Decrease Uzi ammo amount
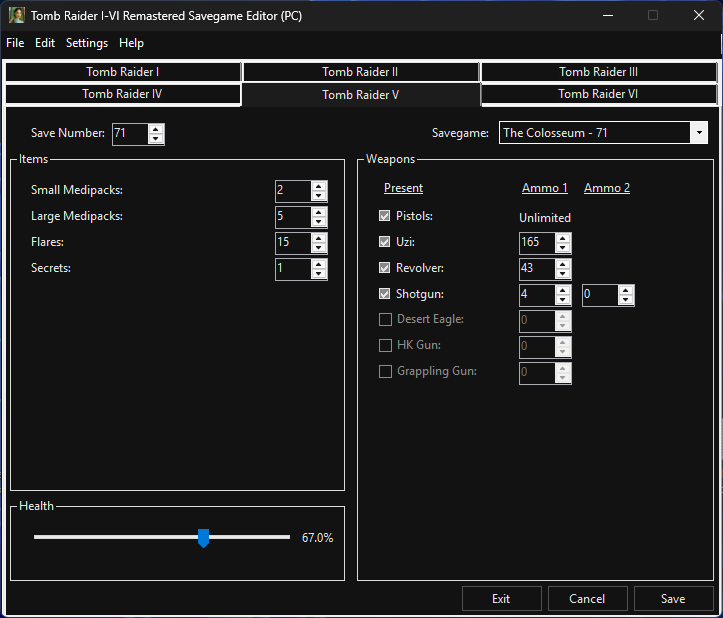The width and height of the screenshot is (723, 618). tap(563, 248)
